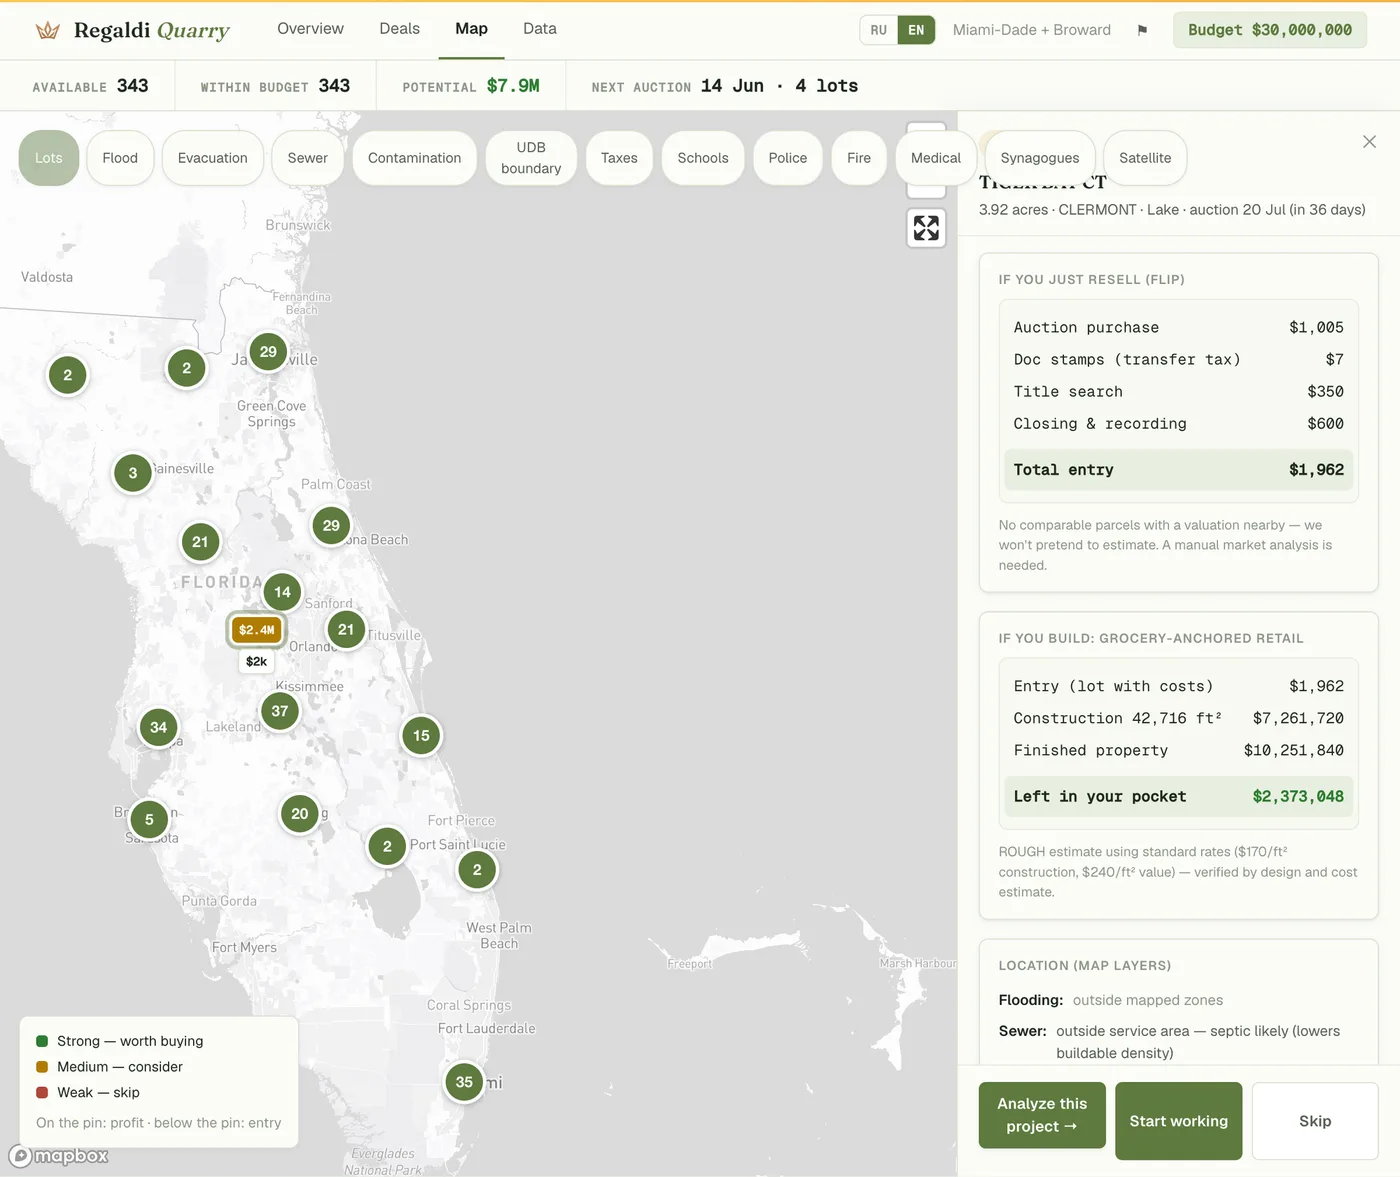Click the Skip button
Screen dimensions: 1400x1177
pyautogui.click(x=1315, y=1121)
